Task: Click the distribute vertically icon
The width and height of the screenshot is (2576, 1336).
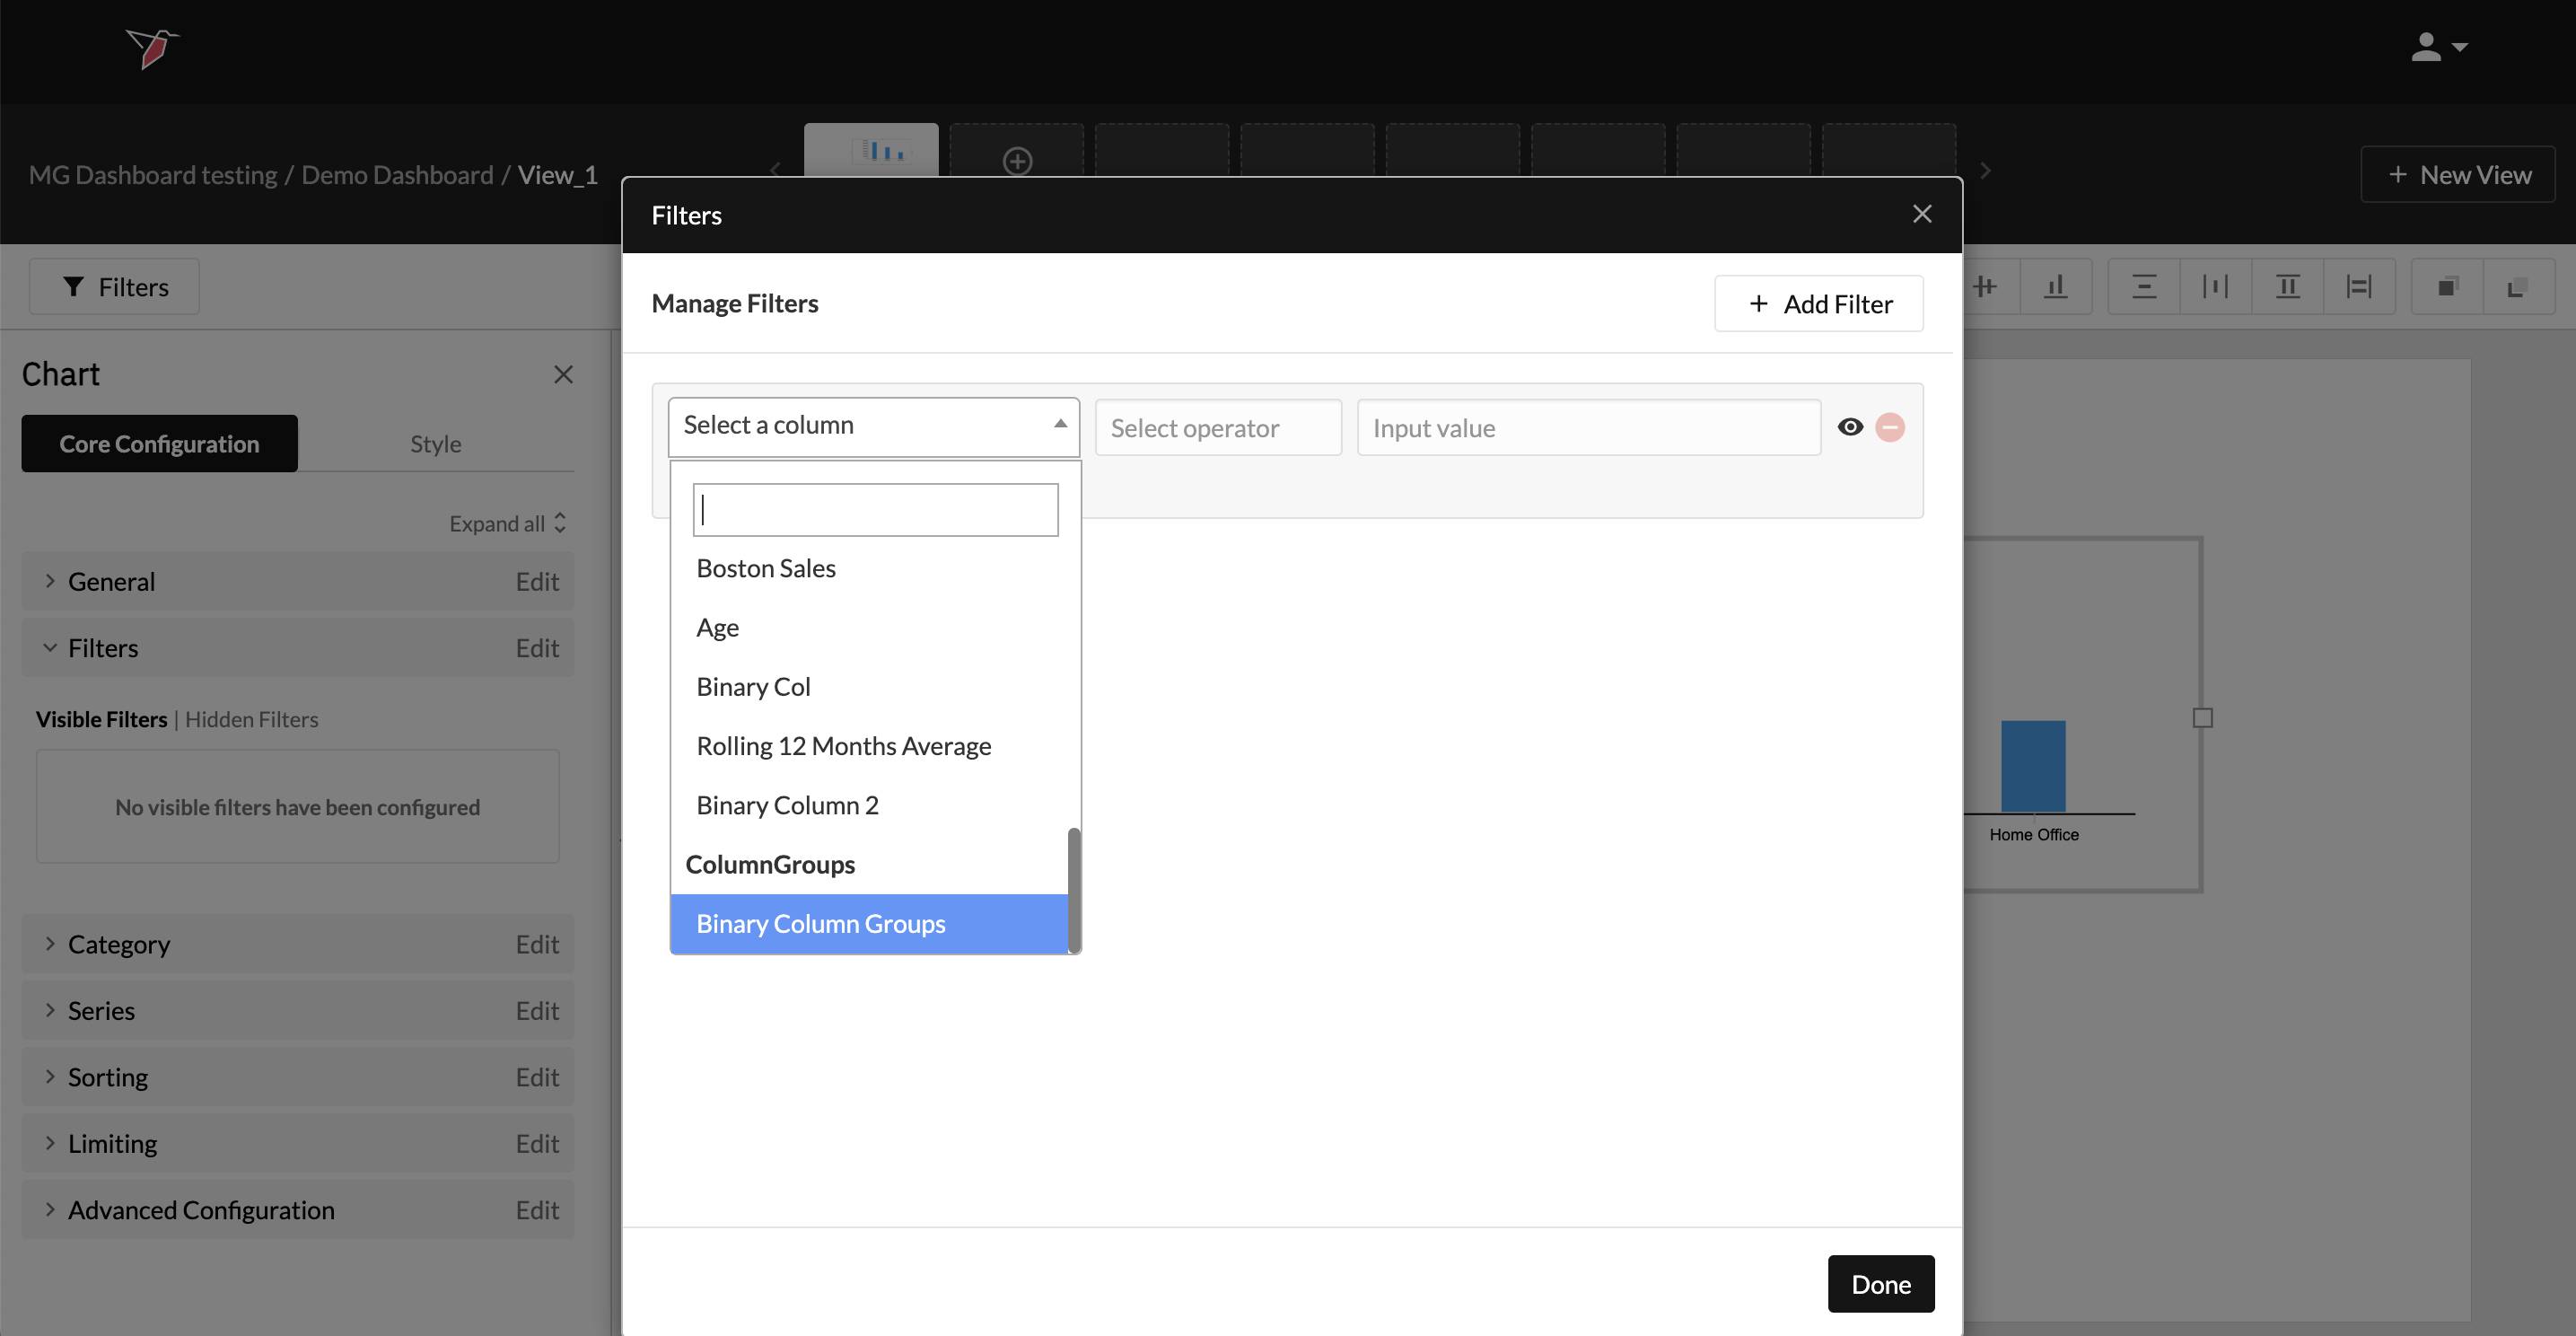Action: [2143, 287]
